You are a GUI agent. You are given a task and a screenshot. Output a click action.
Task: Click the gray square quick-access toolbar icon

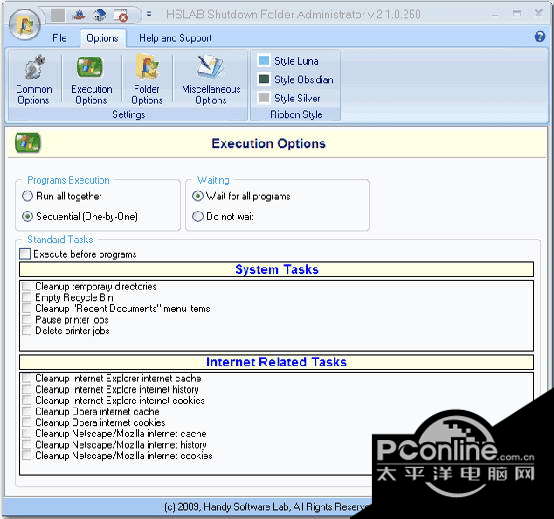point(58,15)
